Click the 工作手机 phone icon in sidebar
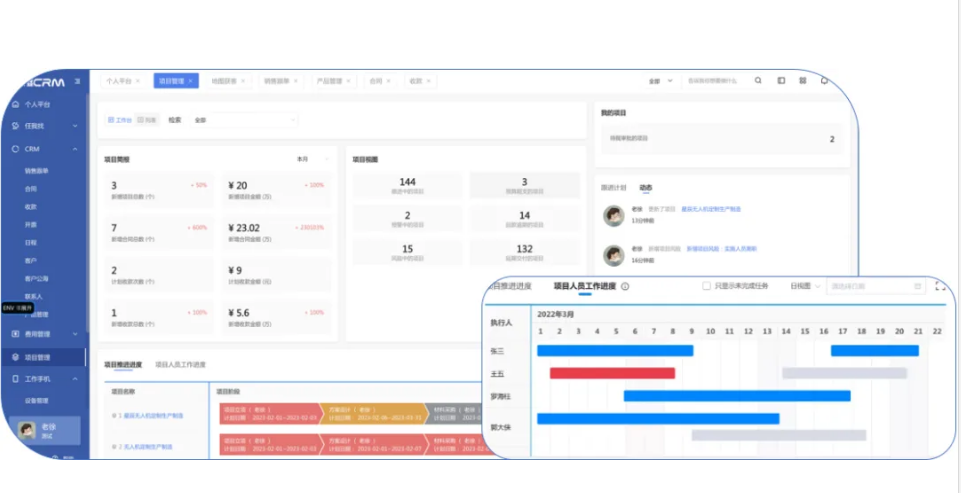The image size is (961, 493). 15,379
